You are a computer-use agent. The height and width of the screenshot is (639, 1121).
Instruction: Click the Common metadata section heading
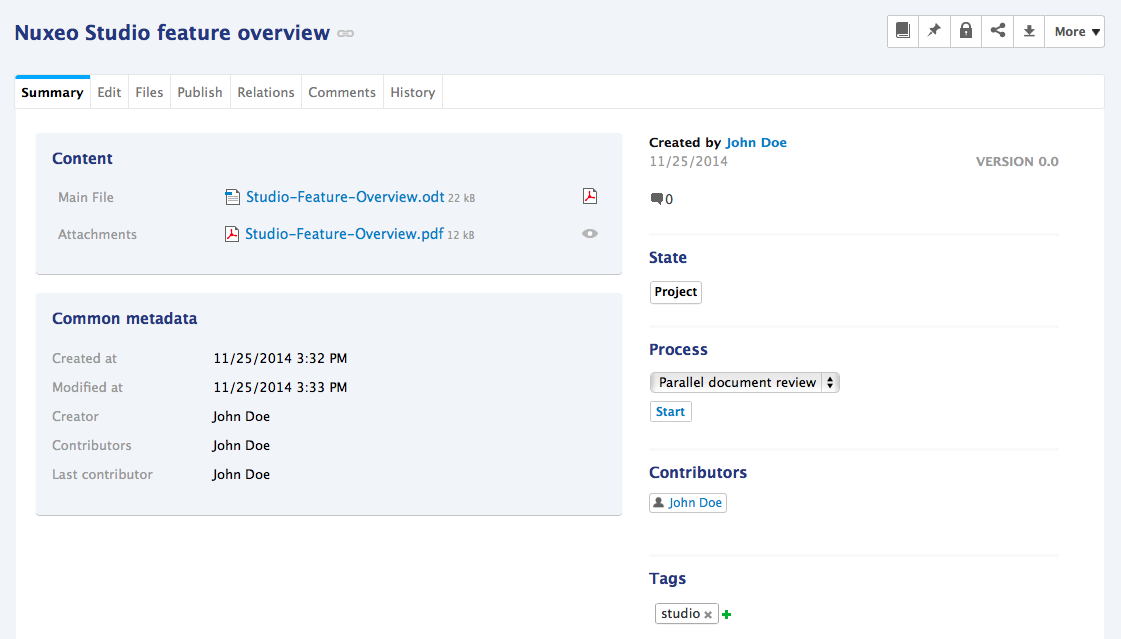click(124, 319)
